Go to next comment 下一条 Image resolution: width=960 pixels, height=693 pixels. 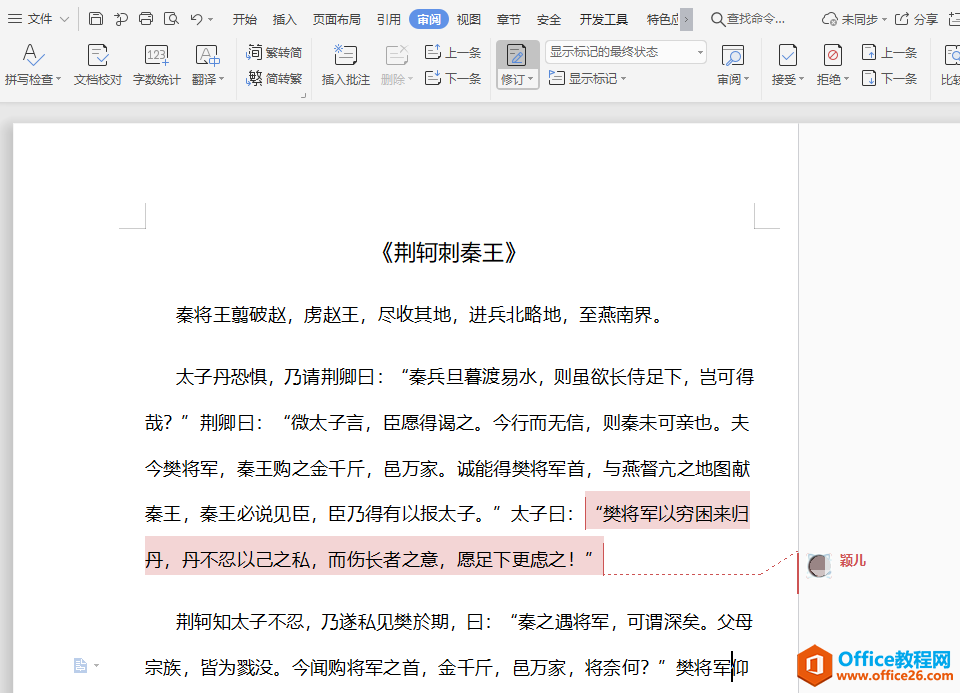coord(452,78)
